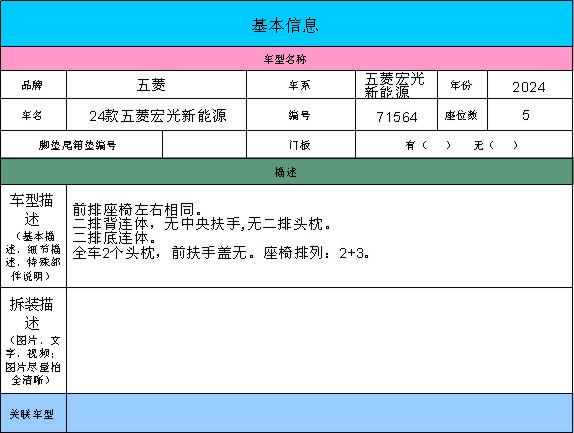Select the empty 关联车型 blue cell
Image resolution: width=574 pixels, height=433 pixels.
(320, 413)
